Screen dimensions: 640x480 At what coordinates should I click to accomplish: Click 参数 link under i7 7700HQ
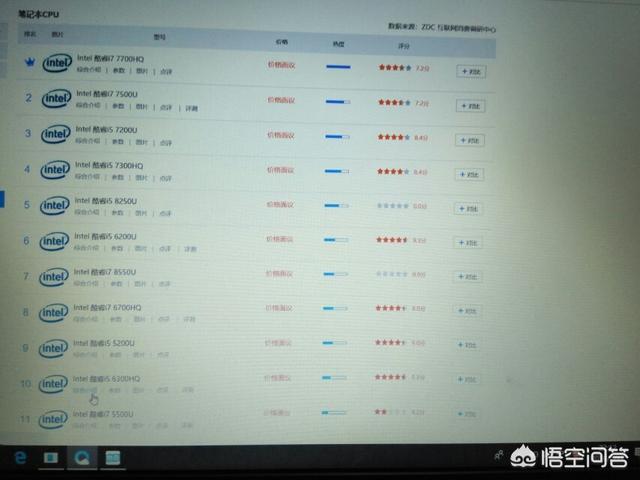(119, 71)
